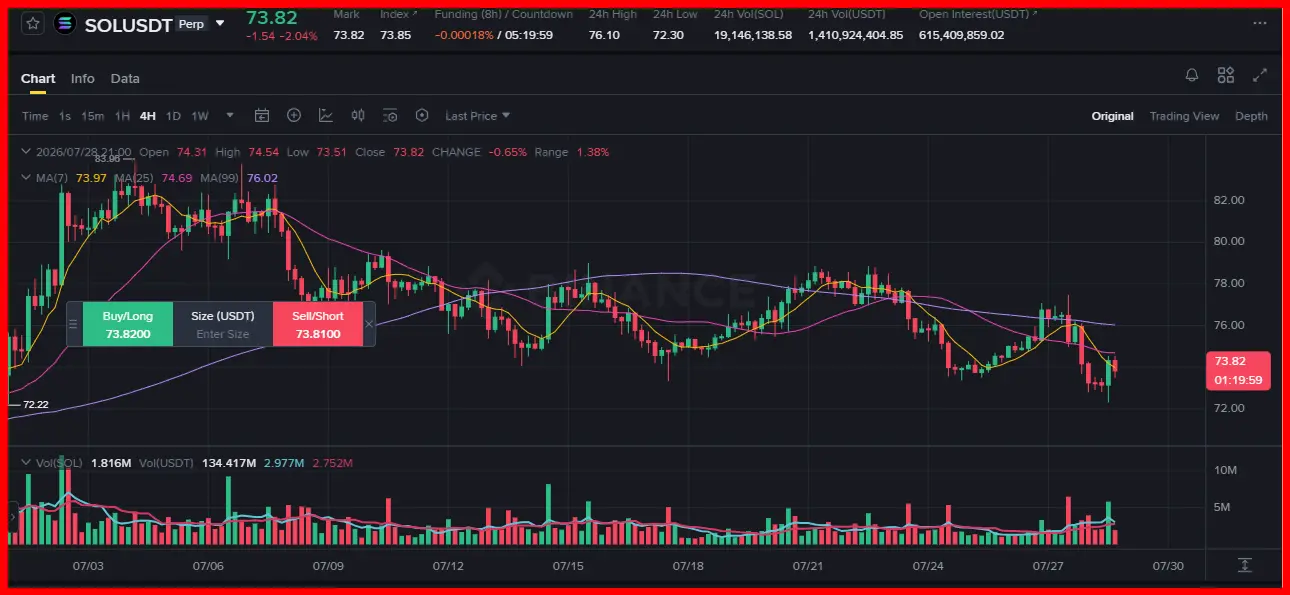This screenshot has height=595, width=1290.
Task: Open the Index price info link
Action: coord(399,14)
